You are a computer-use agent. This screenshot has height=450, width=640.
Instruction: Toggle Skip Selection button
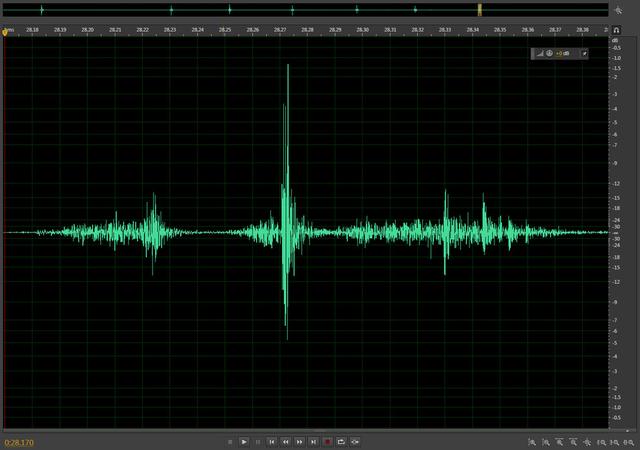pyautogui.click(x=355, y=442)
